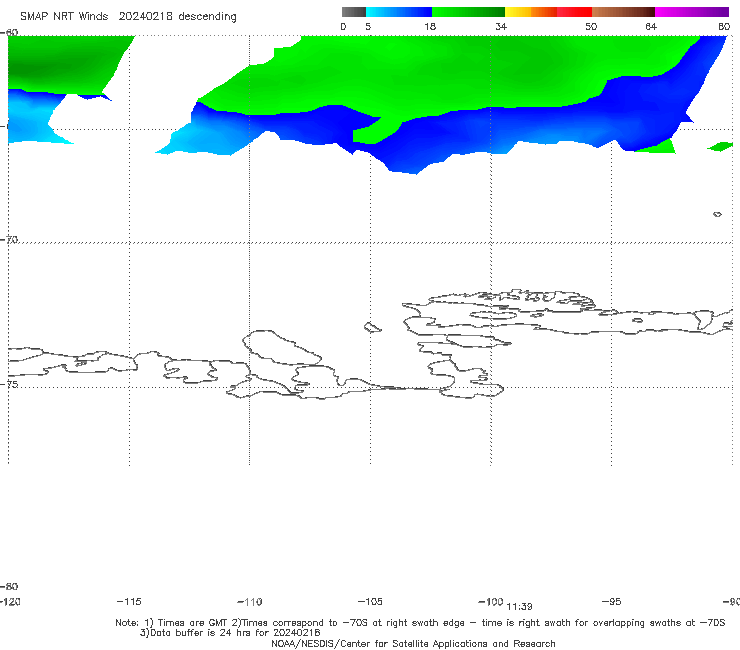Click the longitude label '-100'
The width and height of the screenshot is (740, 650).
pyautogui.click(x=491, y=601)
